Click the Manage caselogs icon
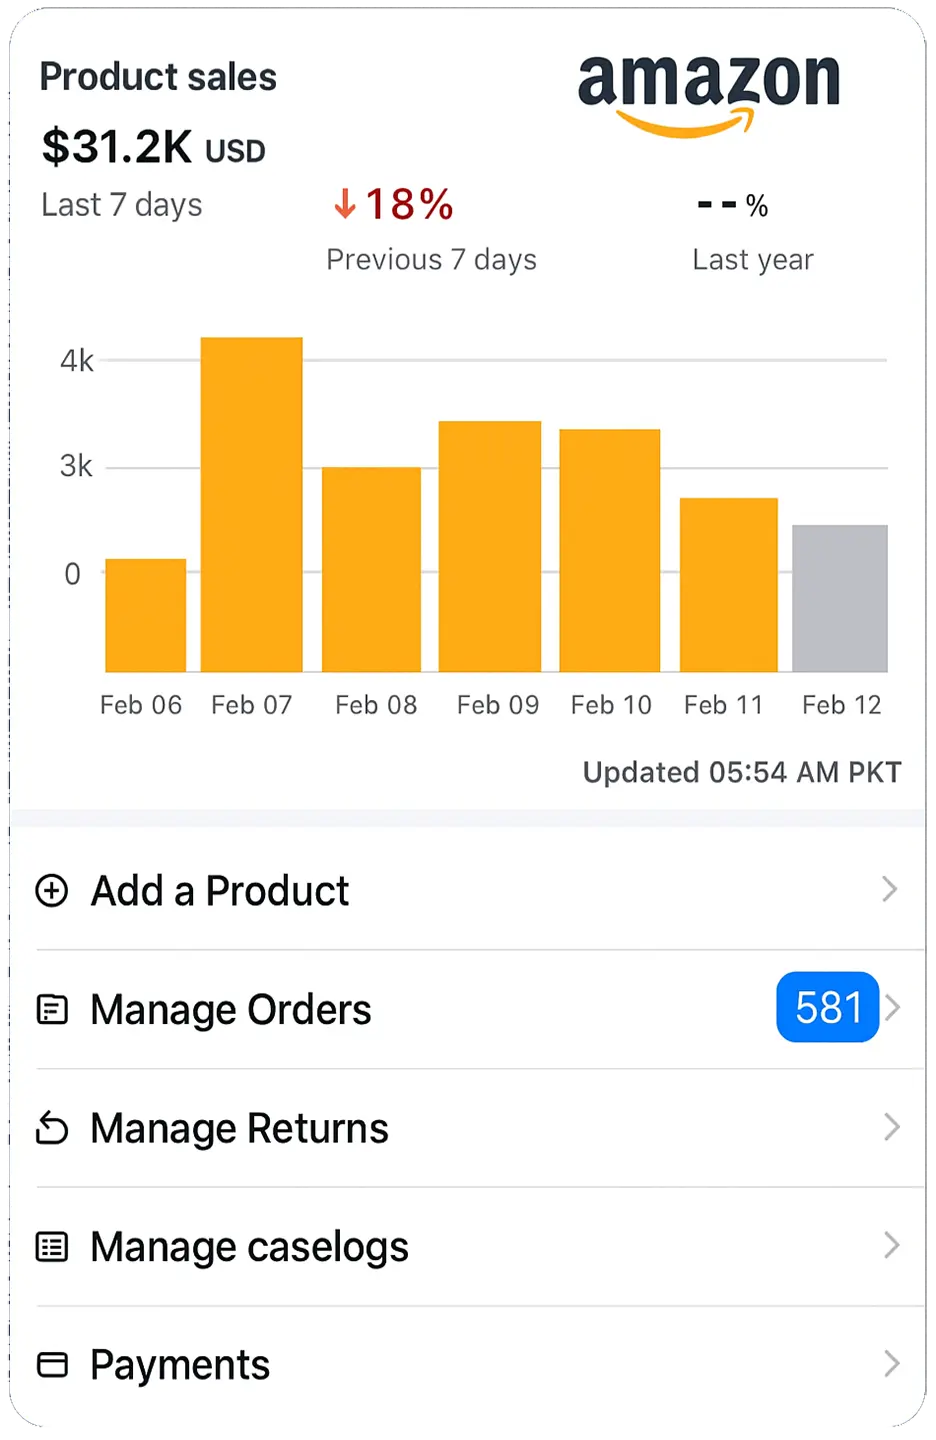Screen dimensions: 936x1440 click(52, 1247)
